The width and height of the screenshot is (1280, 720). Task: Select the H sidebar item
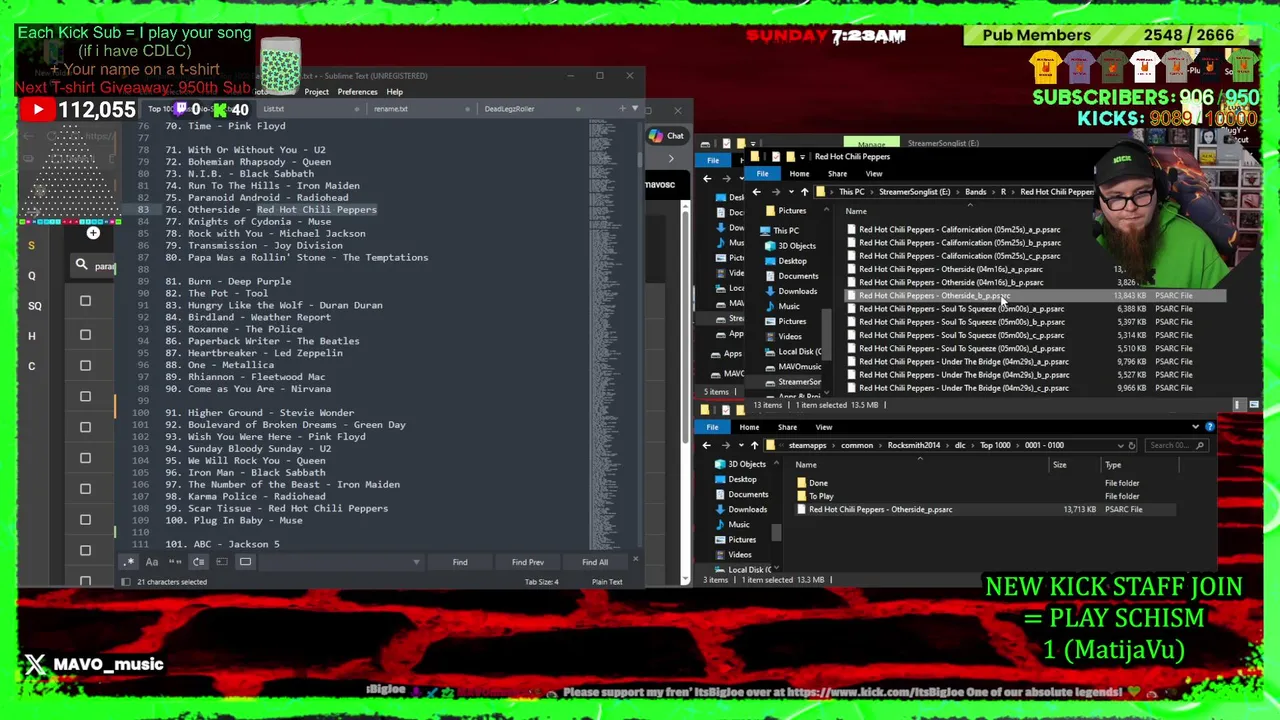(x=31, y=336)
